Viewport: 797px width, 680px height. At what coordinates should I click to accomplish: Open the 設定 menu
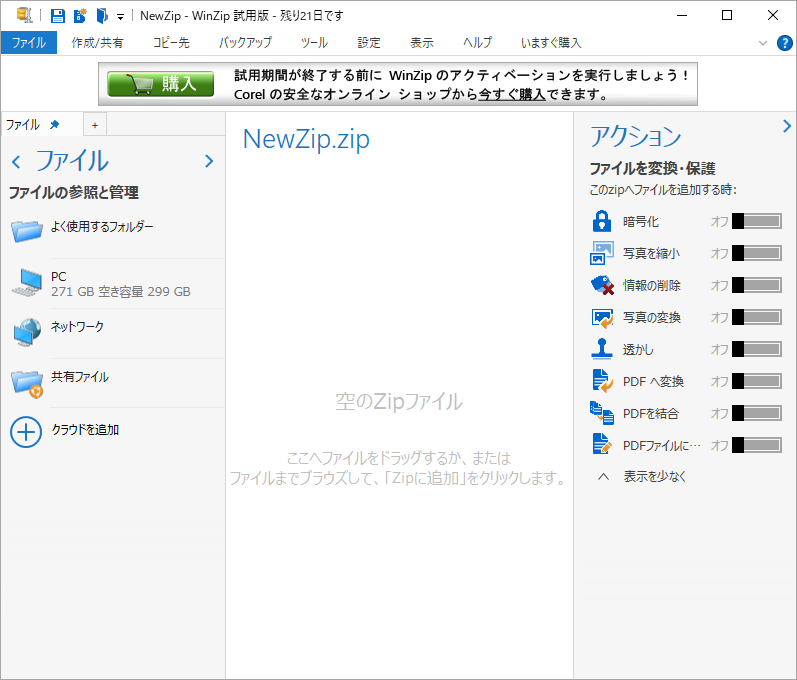(369, 43)
